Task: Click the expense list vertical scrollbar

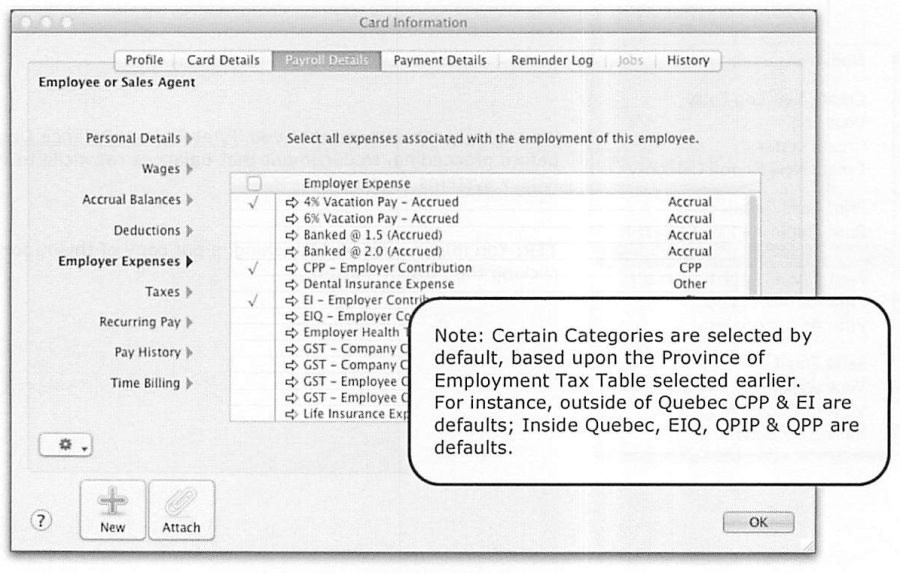Action: [753, 247]
